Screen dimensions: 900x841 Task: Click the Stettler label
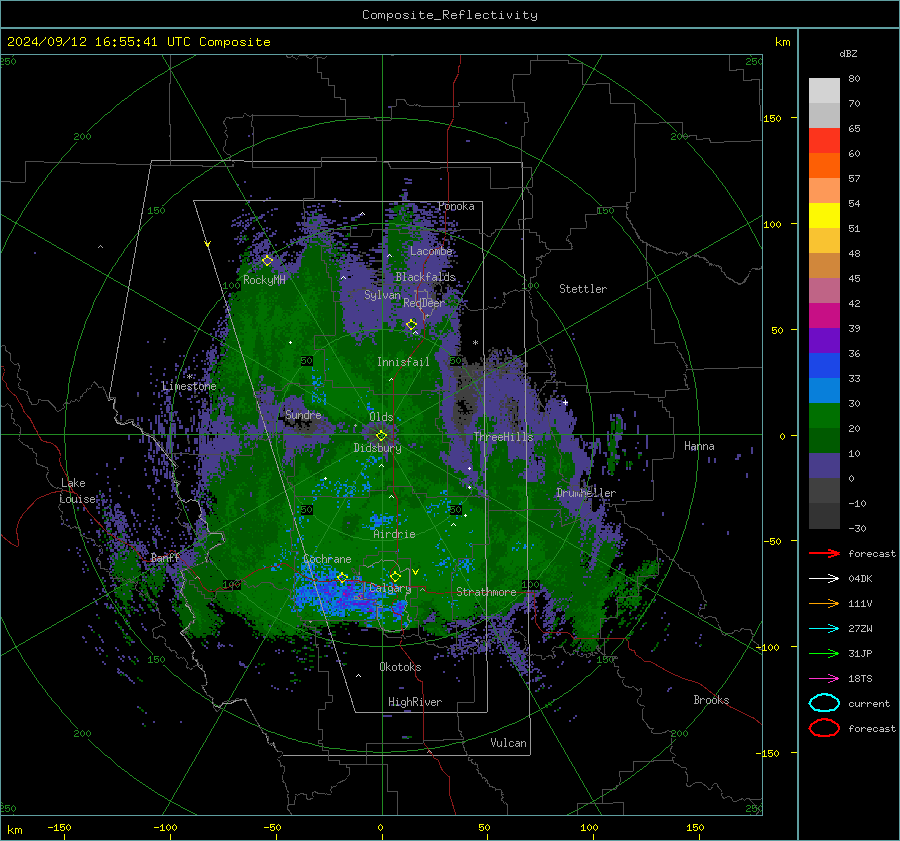click(x=583, y=289)
